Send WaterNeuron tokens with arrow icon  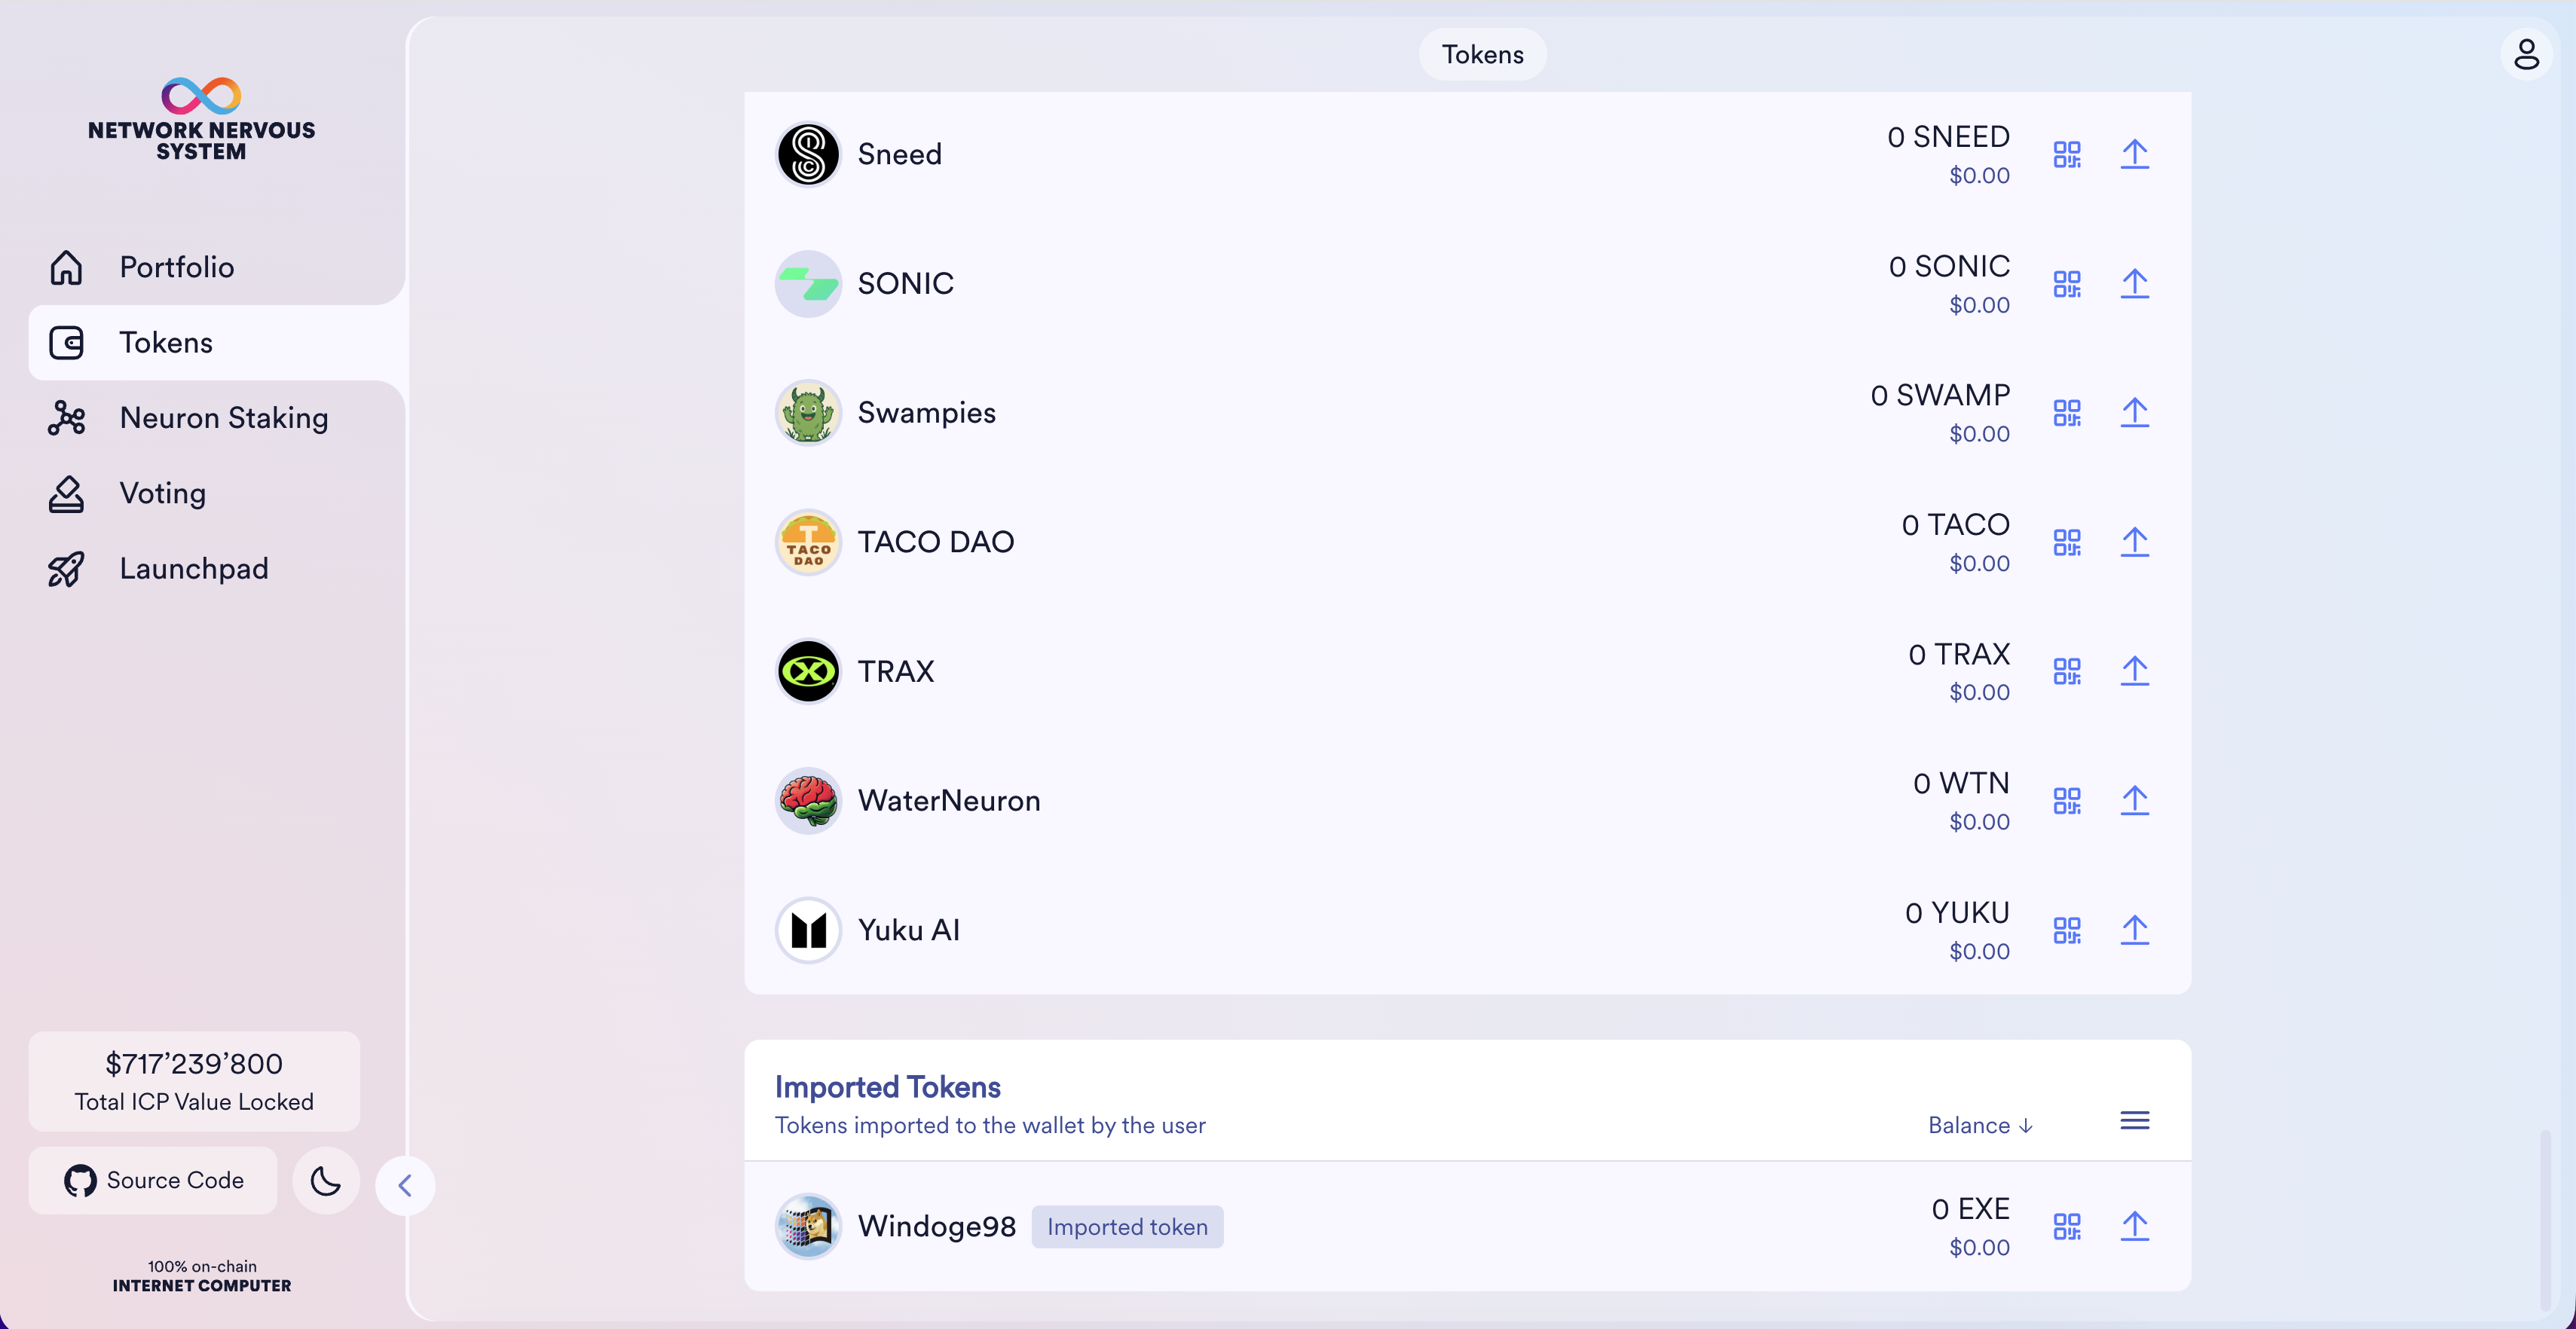click(x=2134, y=800)
